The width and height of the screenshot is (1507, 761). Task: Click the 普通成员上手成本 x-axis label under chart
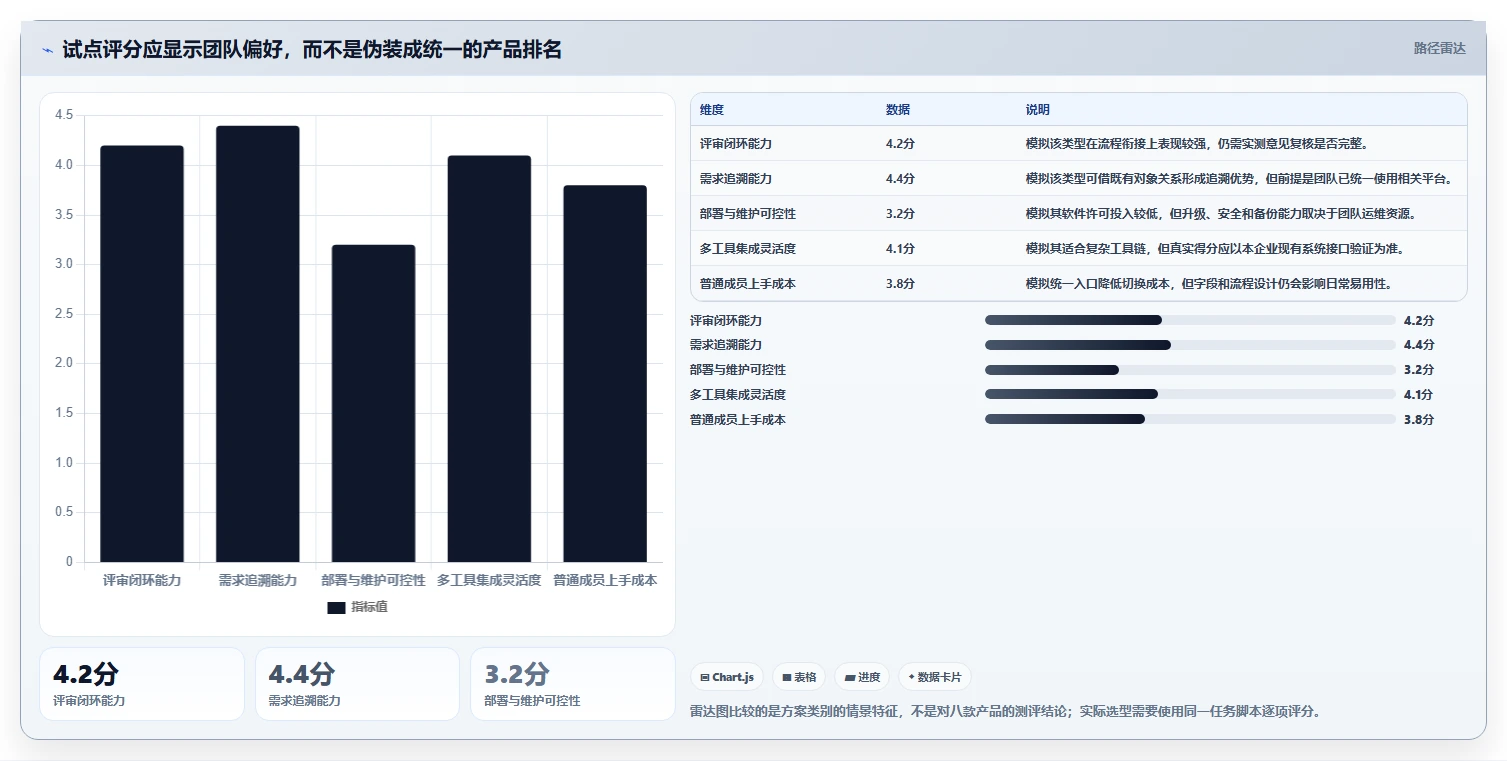click(x=605, y=580)
